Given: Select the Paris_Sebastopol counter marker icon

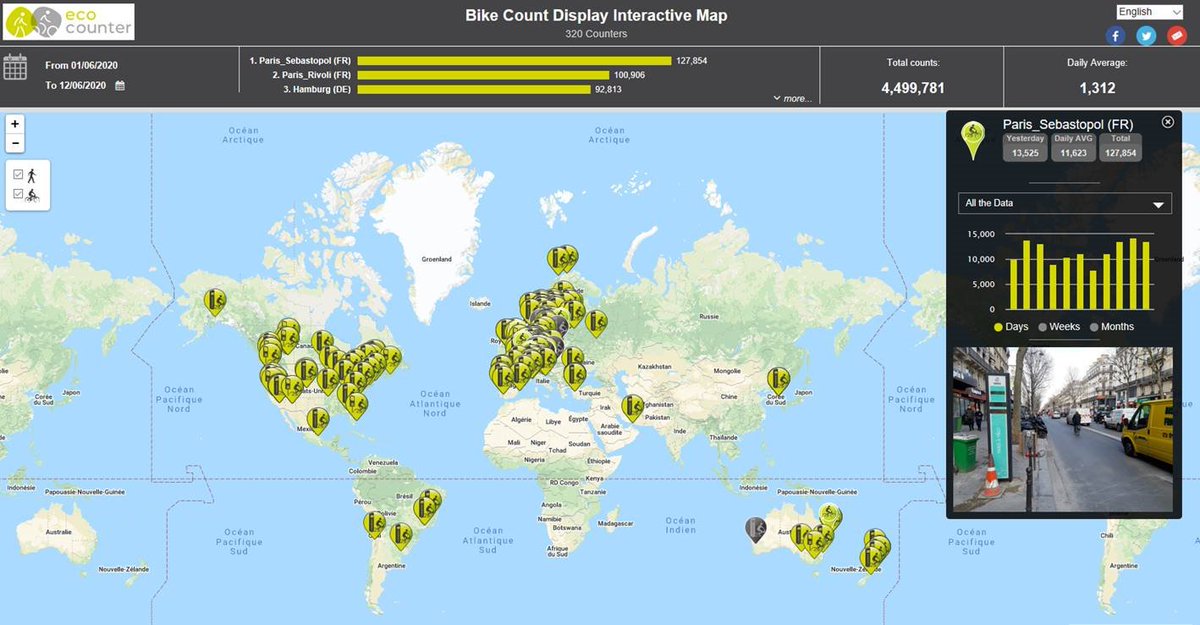Looking at the screenshot, I should (975, 137).
